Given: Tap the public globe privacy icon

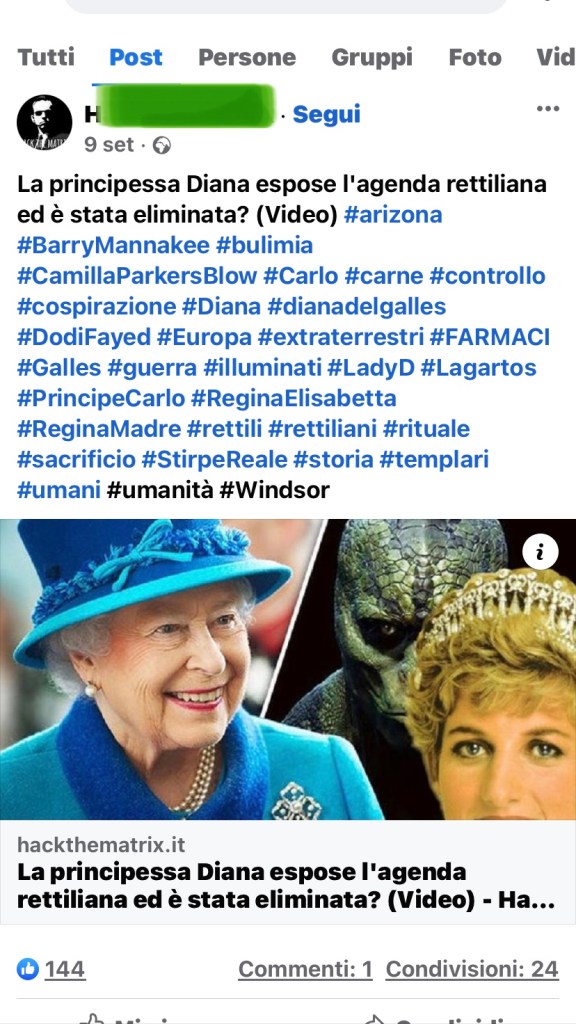Looking at the screenshot, I should (x=161, y=146).
